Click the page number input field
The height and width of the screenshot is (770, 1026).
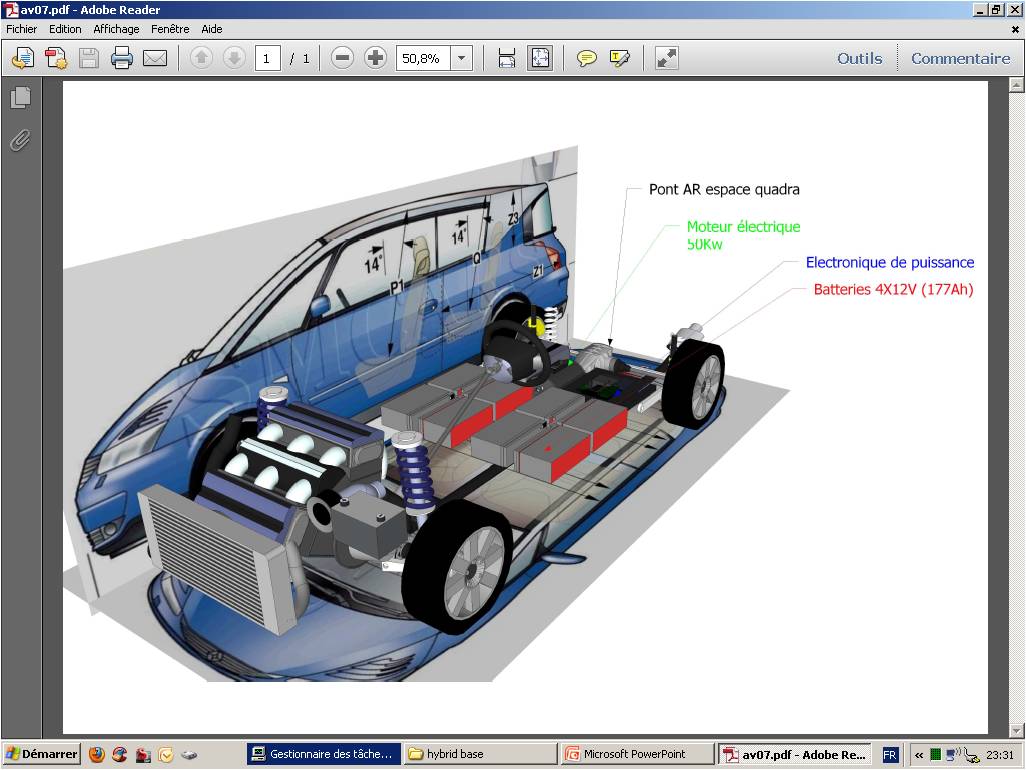267,58
